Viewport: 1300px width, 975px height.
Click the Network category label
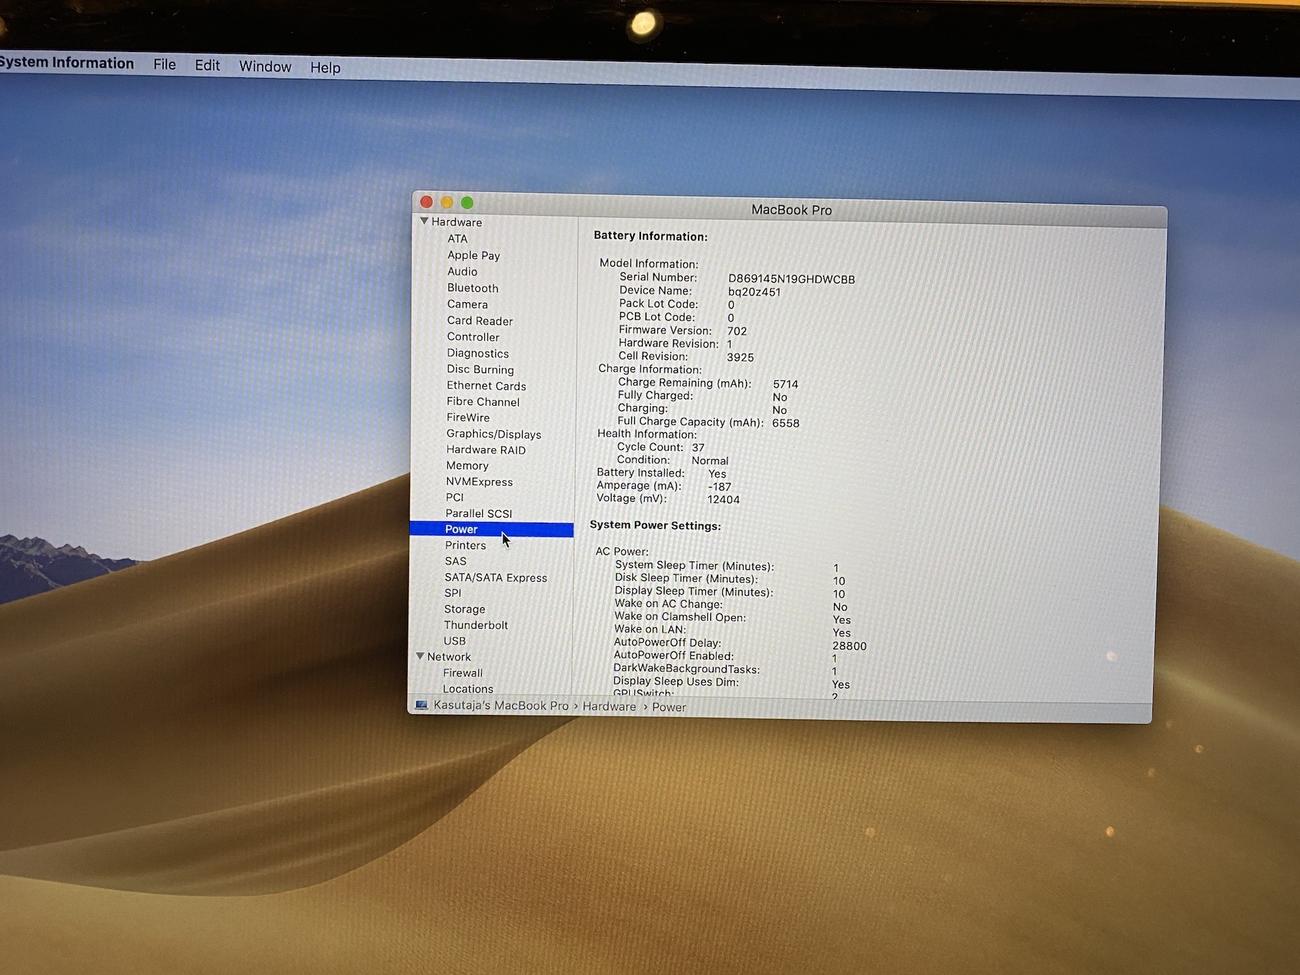[449, 657]
